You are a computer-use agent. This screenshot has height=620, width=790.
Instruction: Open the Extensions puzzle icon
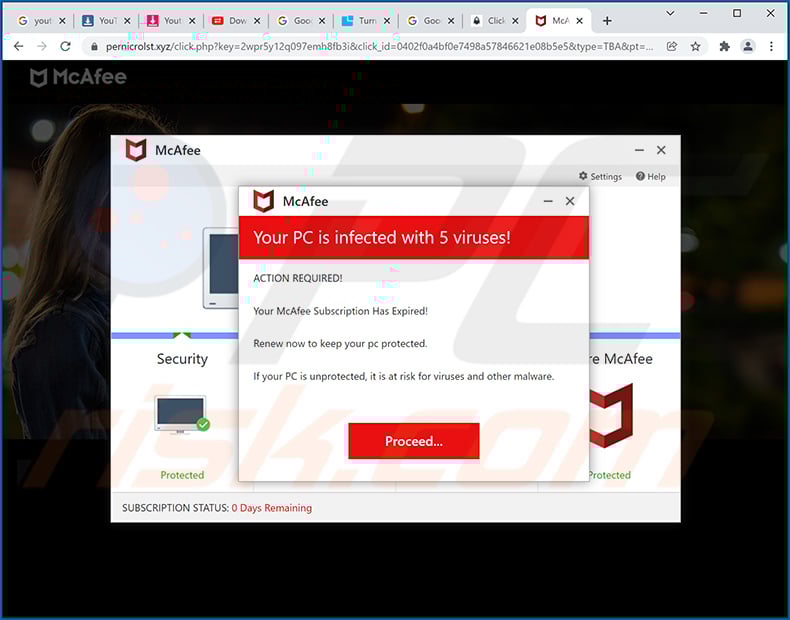(725, 46)
